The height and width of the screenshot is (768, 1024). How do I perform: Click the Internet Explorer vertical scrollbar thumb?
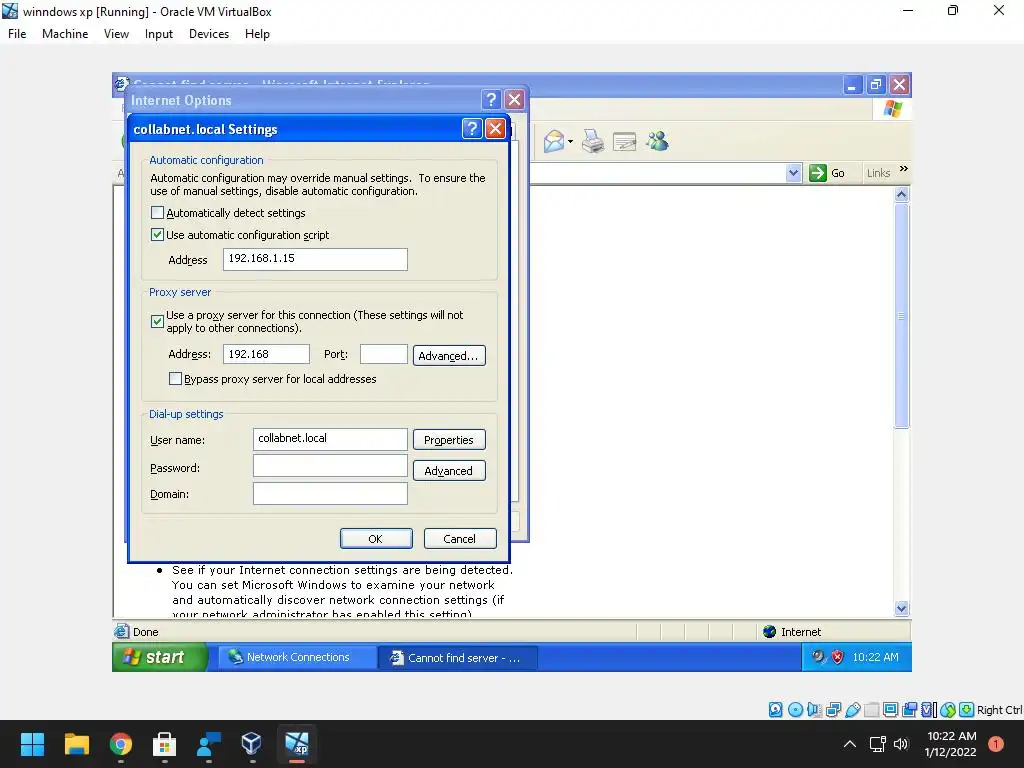tap(901, 315)
